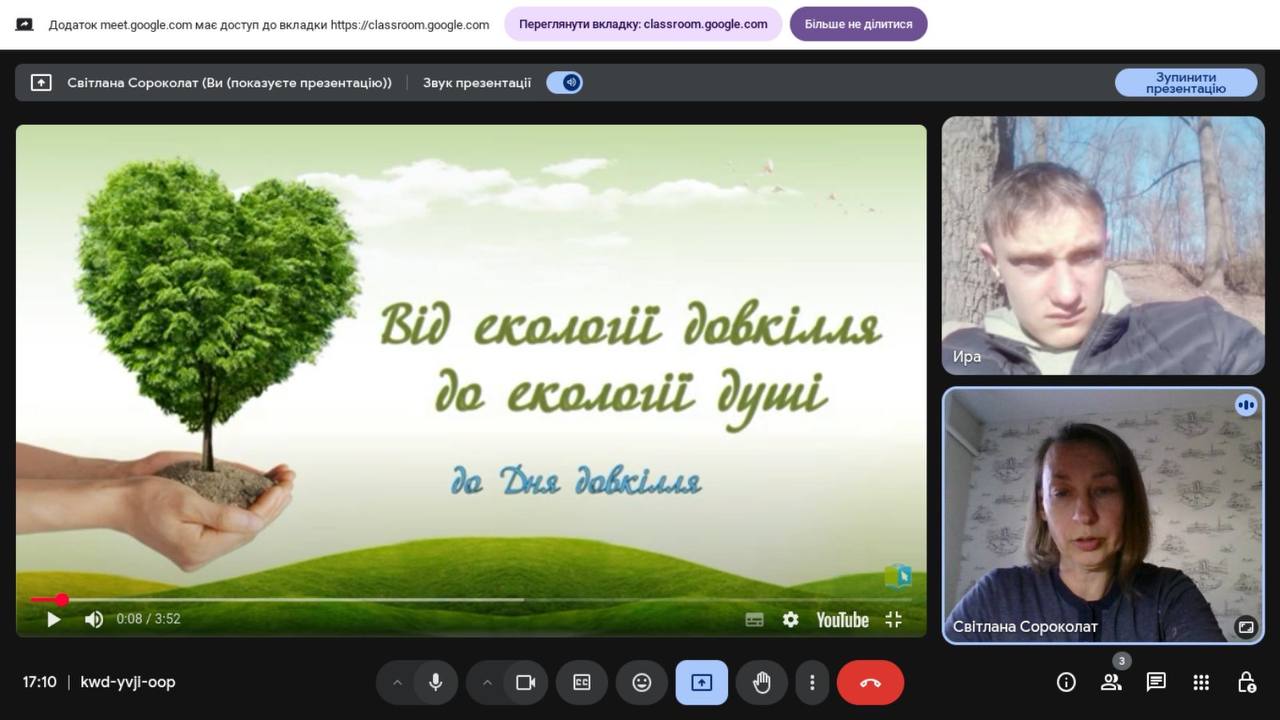Click the share screen present button

pyautogui.click(x=702, y=682)
